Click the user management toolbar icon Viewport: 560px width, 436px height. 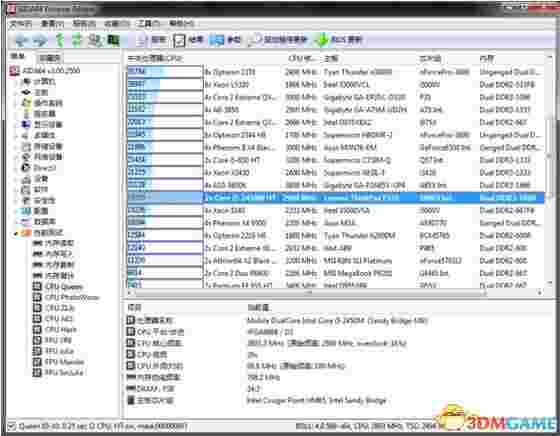point(95,40)
